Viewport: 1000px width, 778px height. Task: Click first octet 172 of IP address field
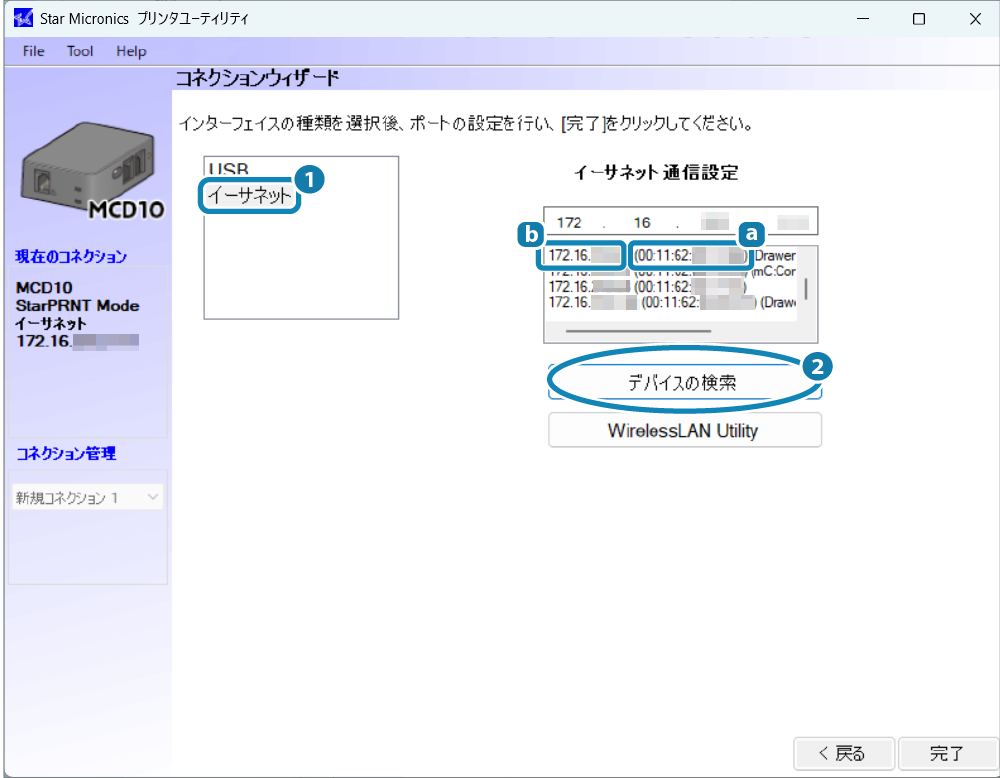569,222
